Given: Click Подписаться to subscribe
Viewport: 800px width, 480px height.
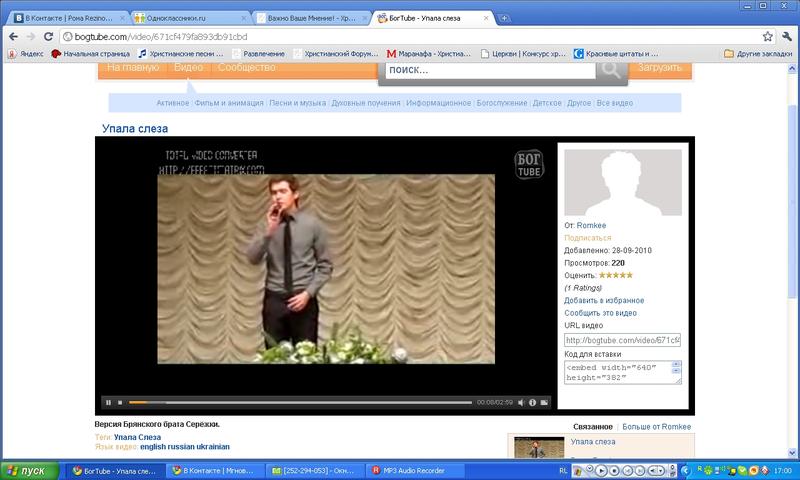Looking at the screenshot, I should coord(588,238).
